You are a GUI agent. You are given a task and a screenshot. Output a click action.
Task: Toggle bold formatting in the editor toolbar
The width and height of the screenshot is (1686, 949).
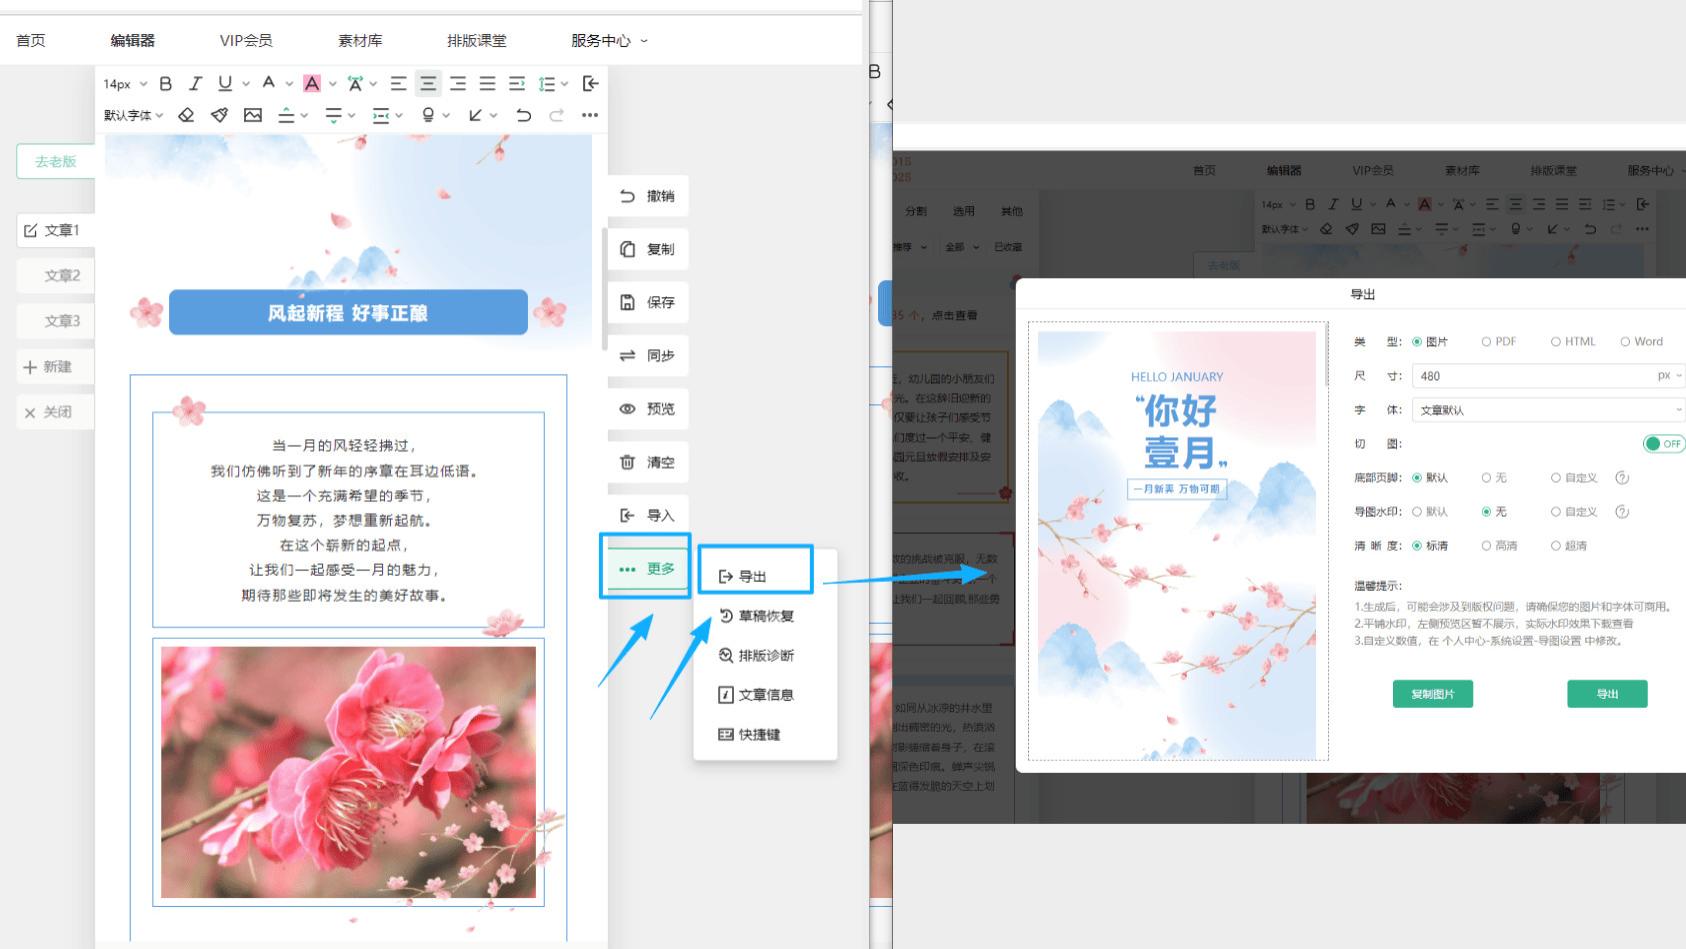[166, 83]
